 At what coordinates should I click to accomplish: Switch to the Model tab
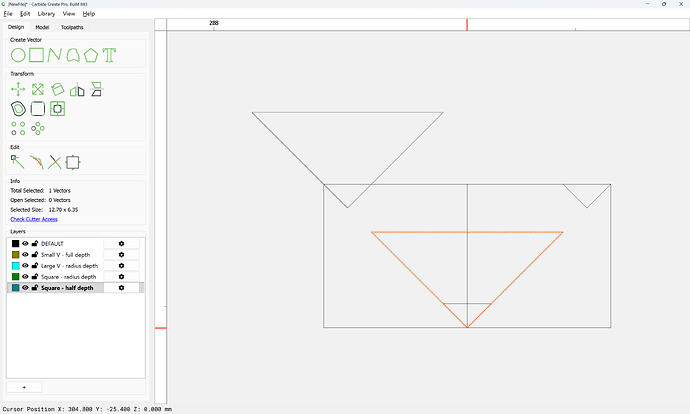click(42, 27)
